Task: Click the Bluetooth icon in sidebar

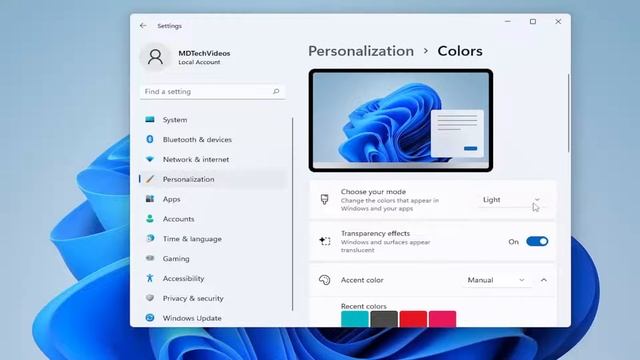Action: 150,139
